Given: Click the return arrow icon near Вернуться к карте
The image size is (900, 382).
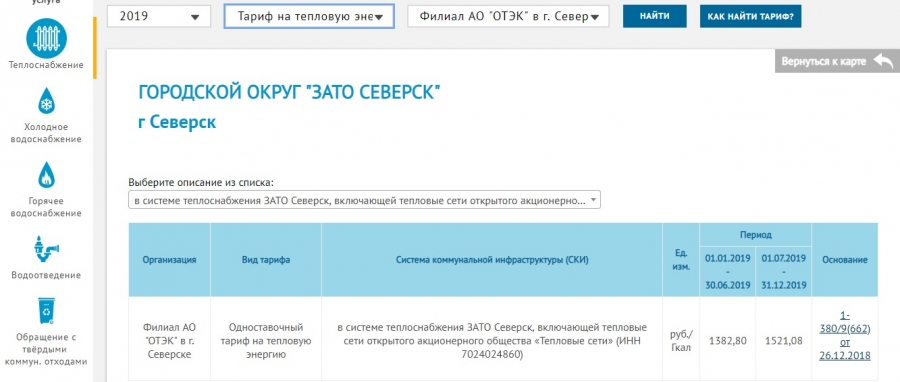Looking at the screenshot, I should [x=883, y=61].
